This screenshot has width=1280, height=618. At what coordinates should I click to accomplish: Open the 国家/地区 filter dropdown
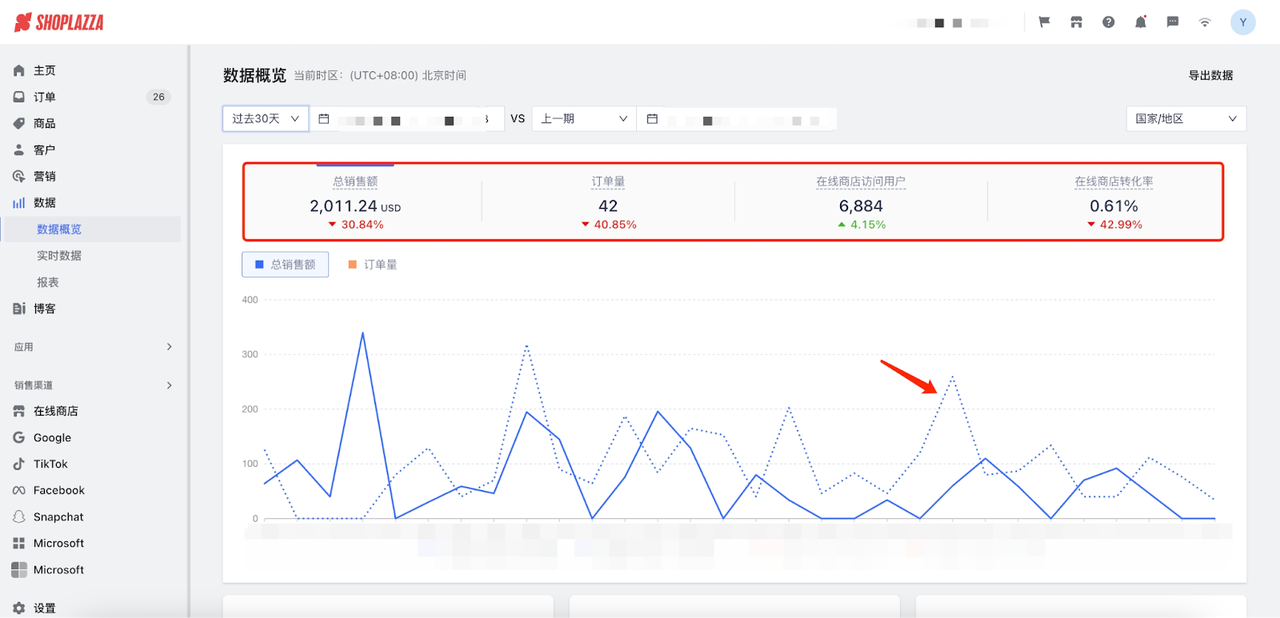point(1185,119)
